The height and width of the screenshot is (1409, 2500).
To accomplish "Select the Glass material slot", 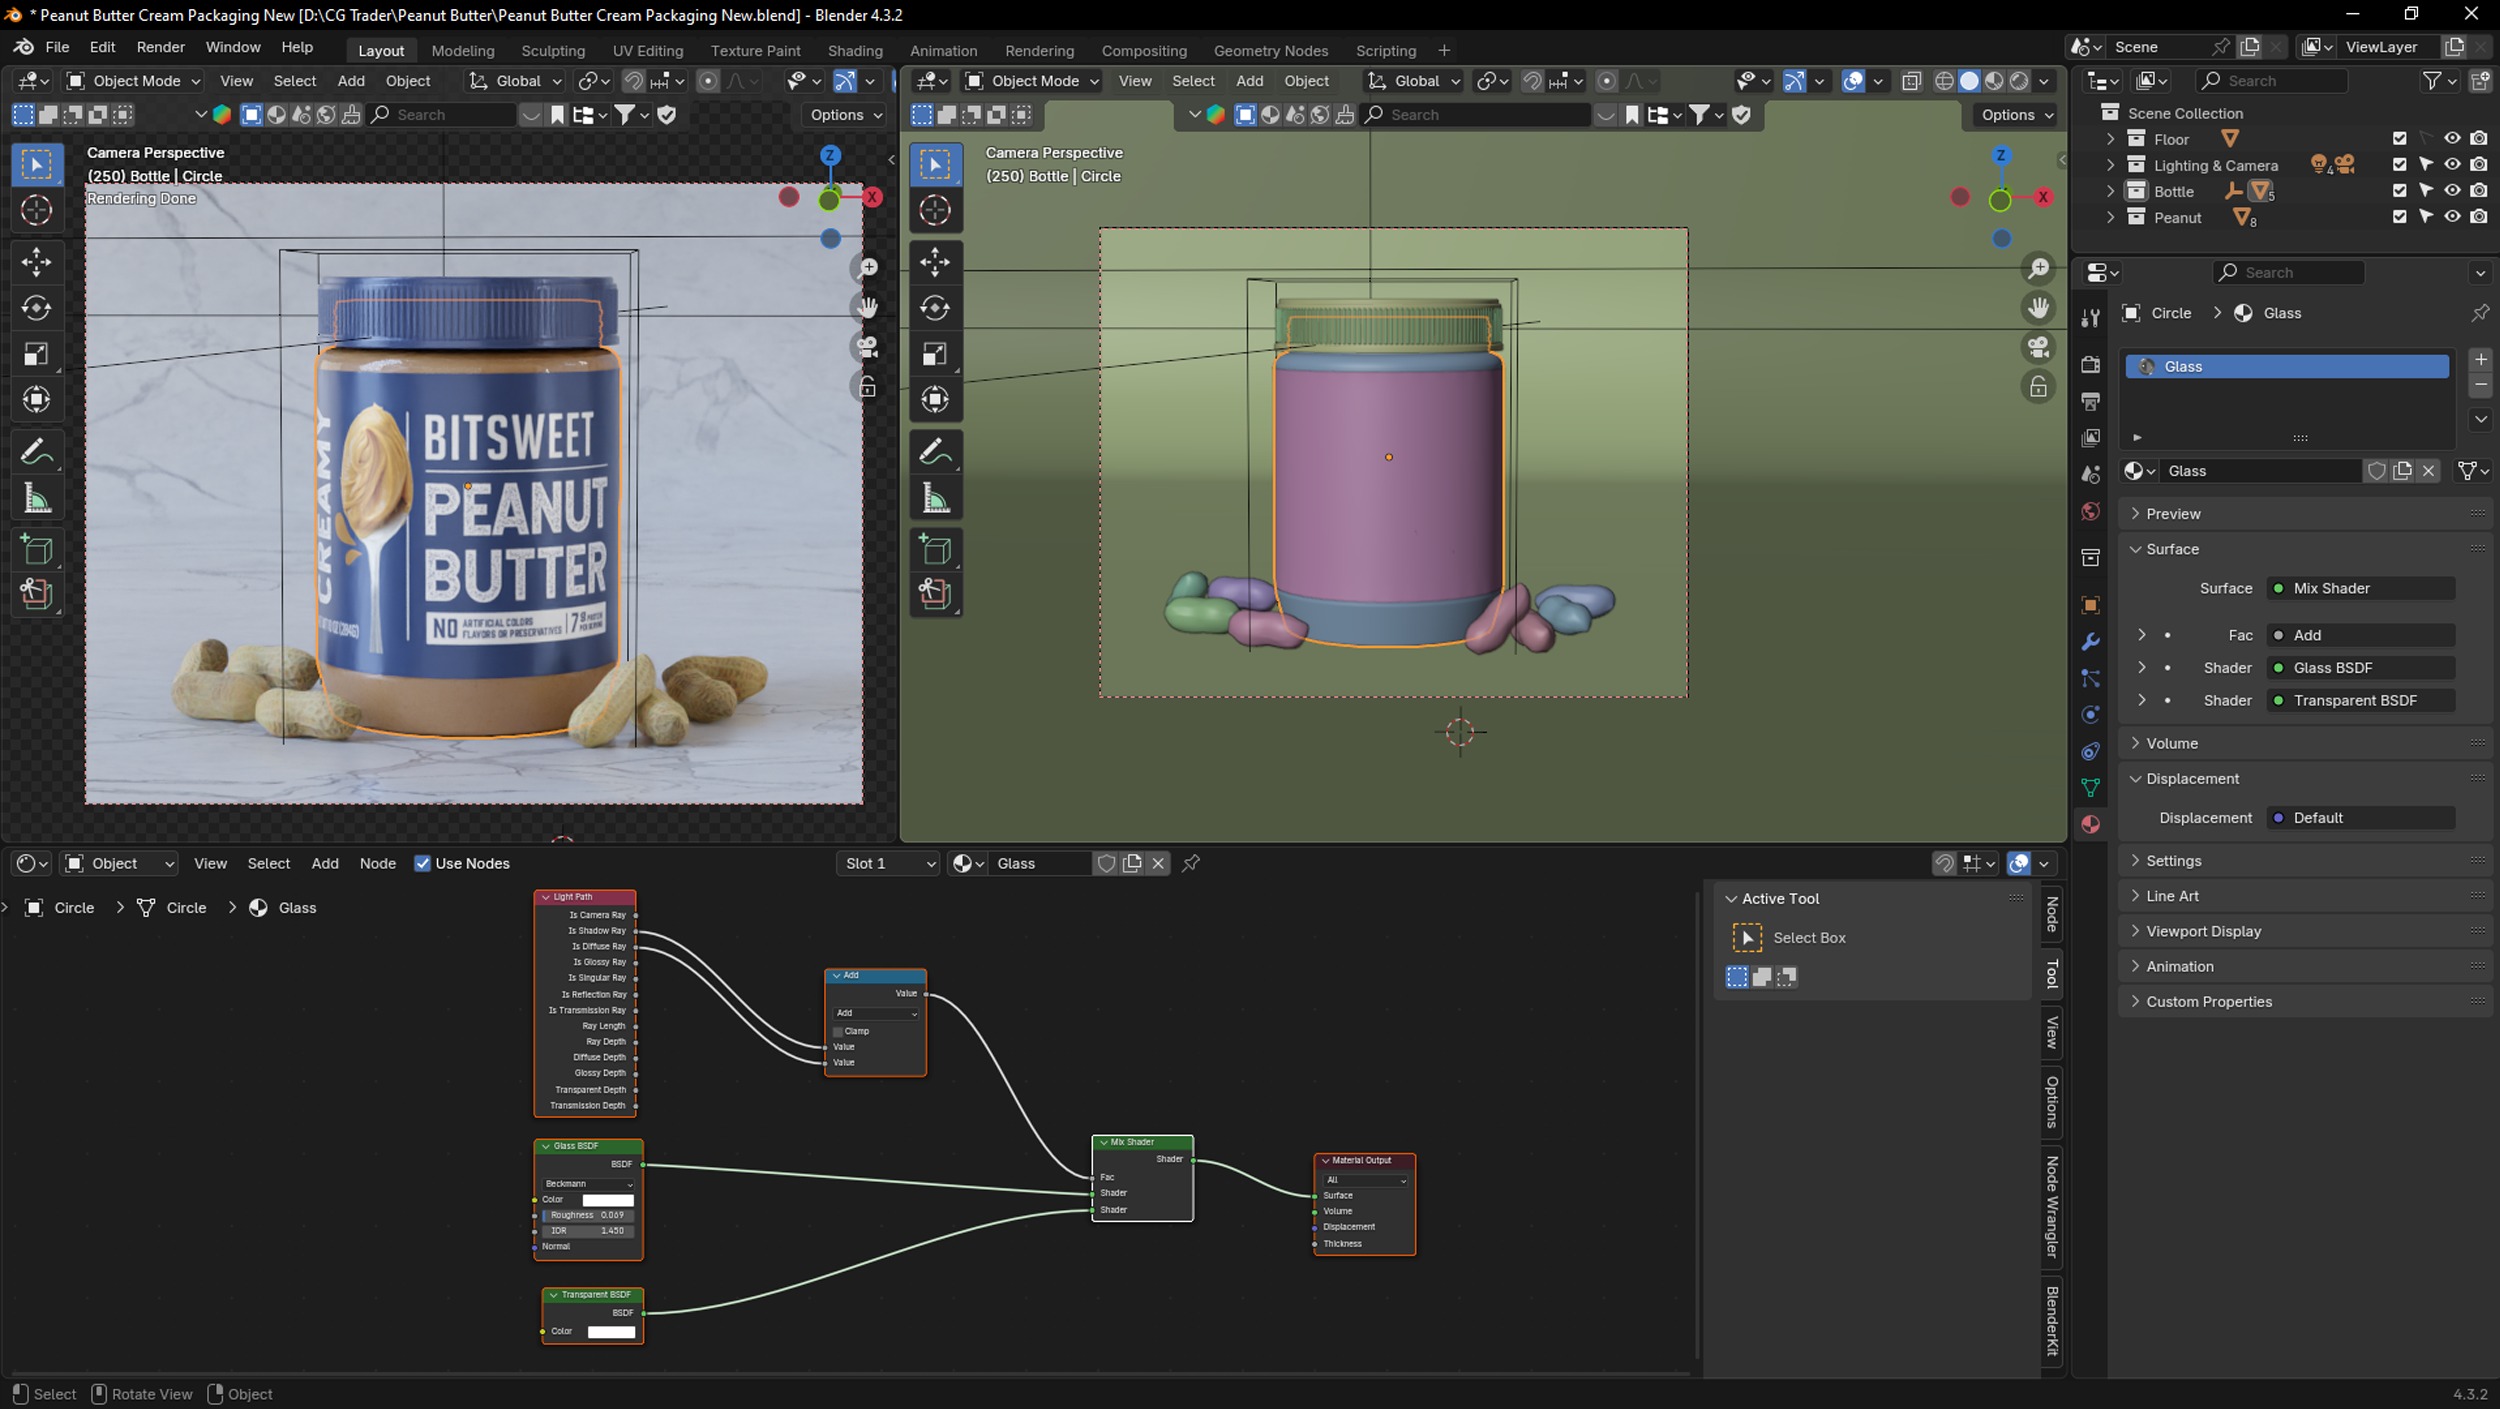I will point(2286,367).
